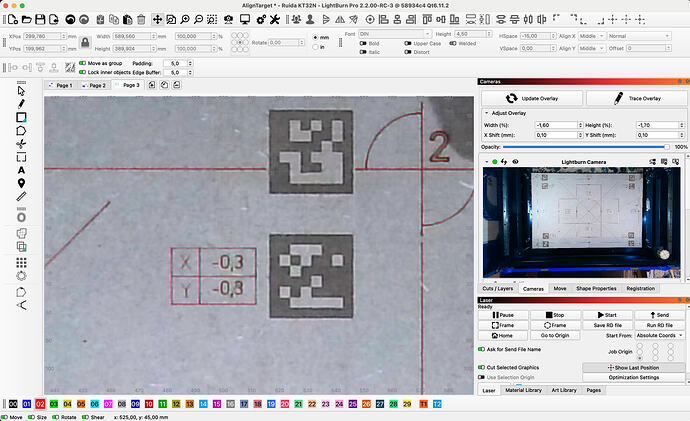Switch to the Page 1 tab
The height and width of the screenshot is (421, 690).
[61, 85]
